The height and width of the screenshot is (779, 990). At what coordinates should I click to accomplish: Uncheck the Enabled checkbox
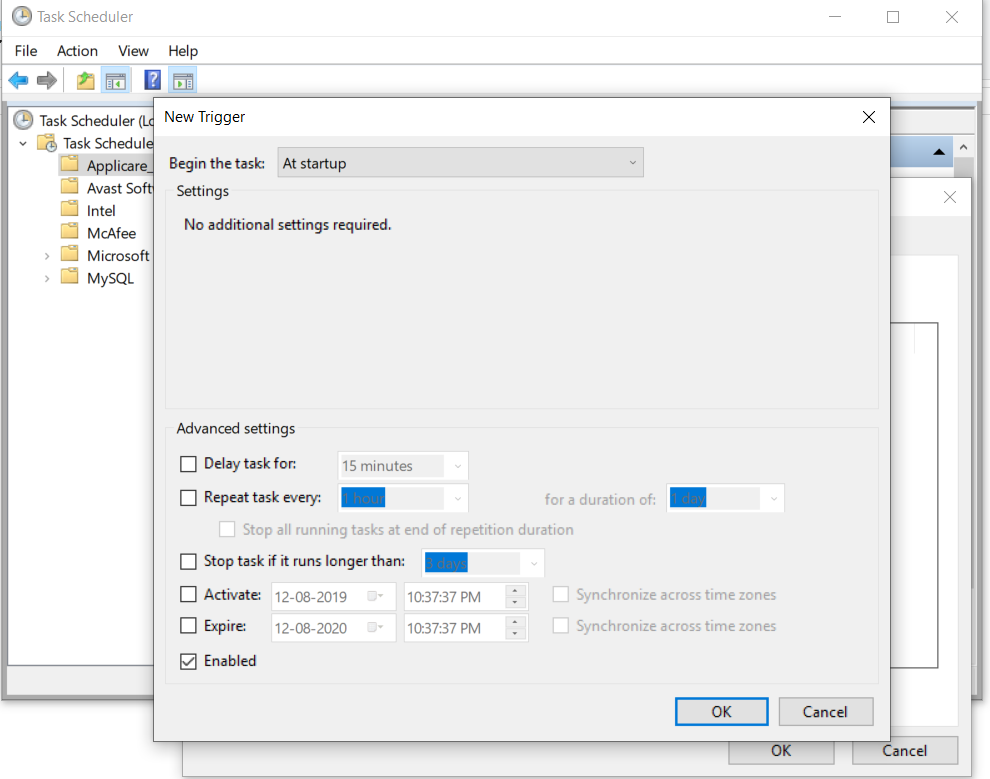point(188,661)
